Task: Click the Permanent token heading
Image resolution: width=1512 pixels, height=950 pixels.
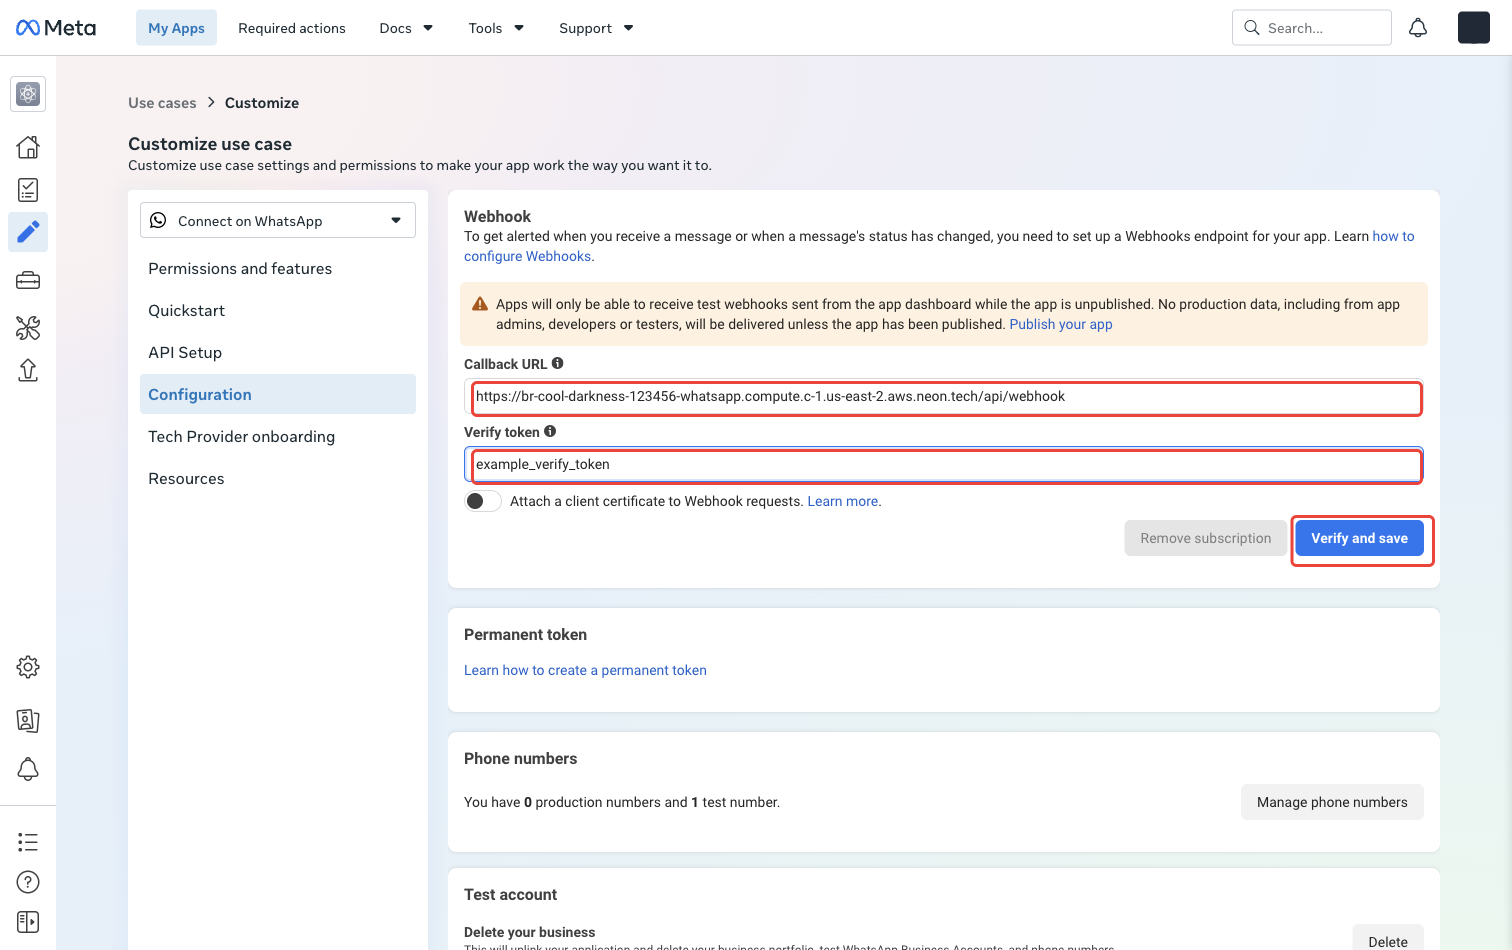Action: (x=525, y=634)
